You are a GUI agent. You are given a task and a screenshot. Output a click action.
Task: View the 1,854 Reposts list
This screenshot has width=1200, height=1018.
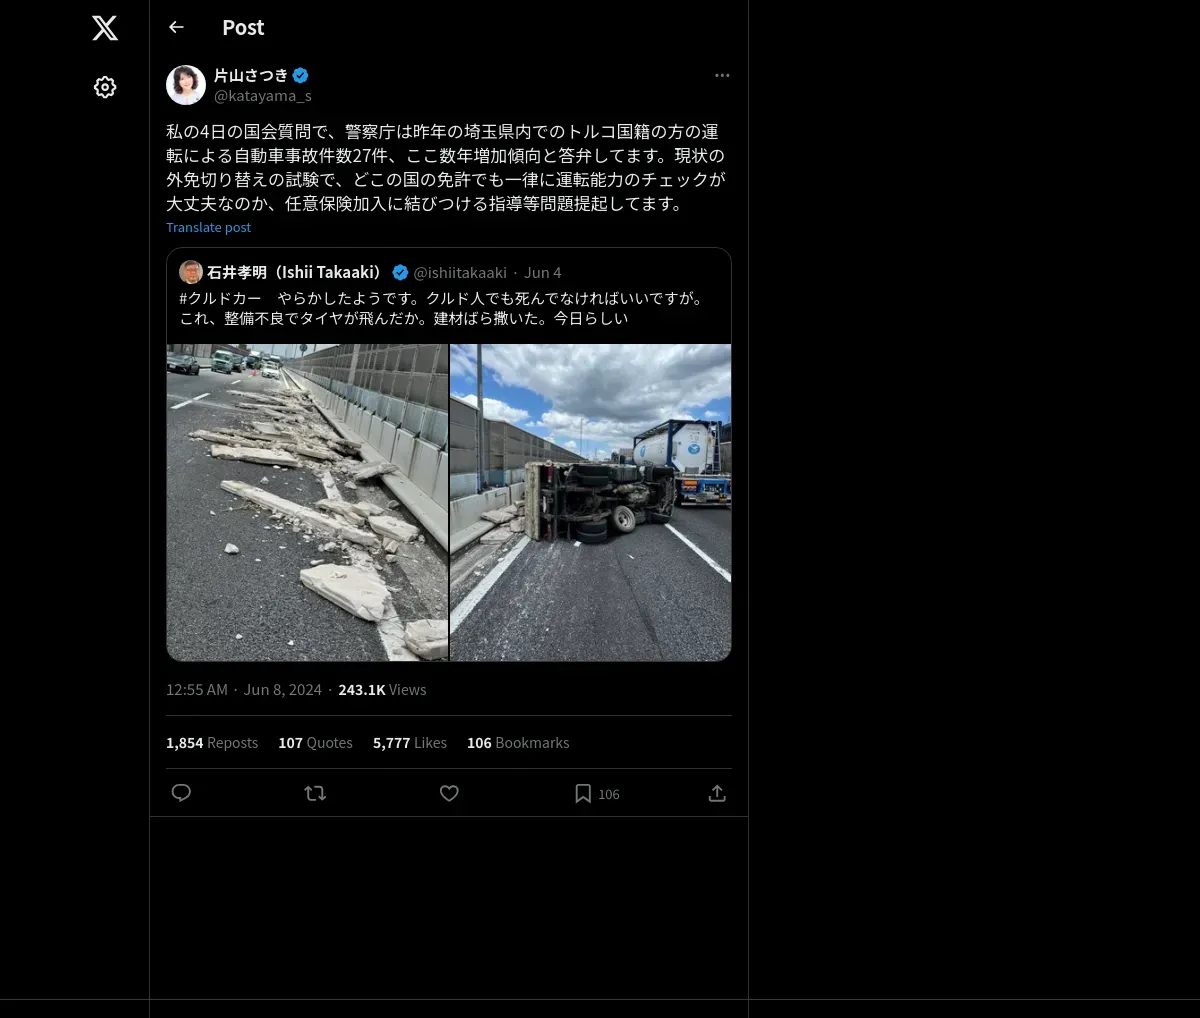click(212, 743)
